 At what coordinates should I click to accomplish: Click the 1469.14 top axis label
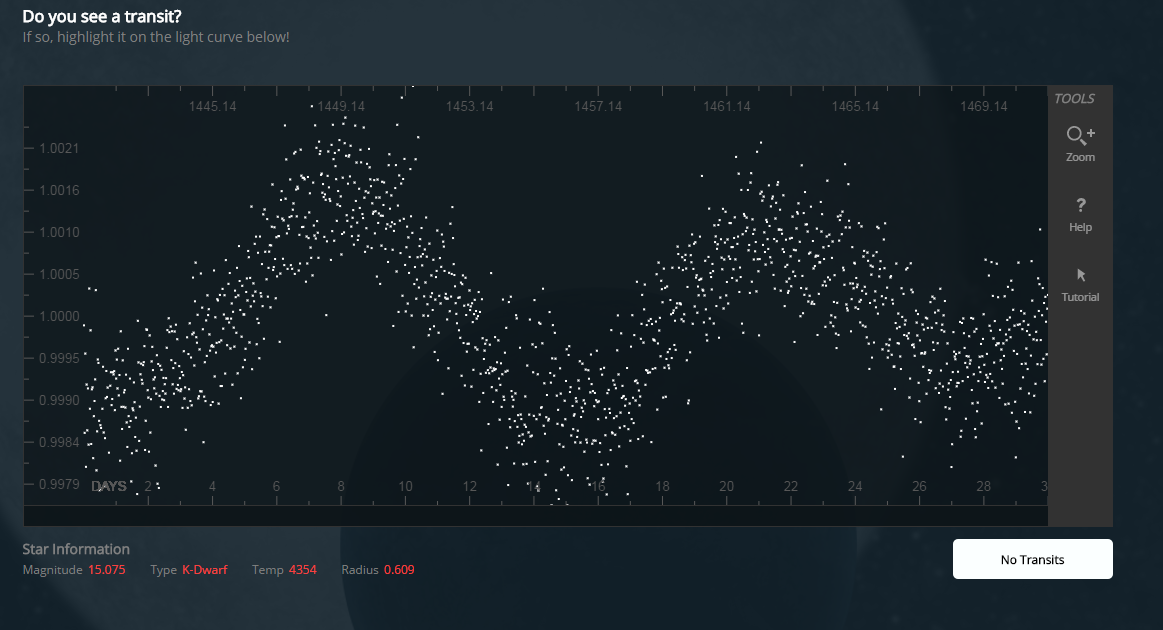click(x=984, y=106)
